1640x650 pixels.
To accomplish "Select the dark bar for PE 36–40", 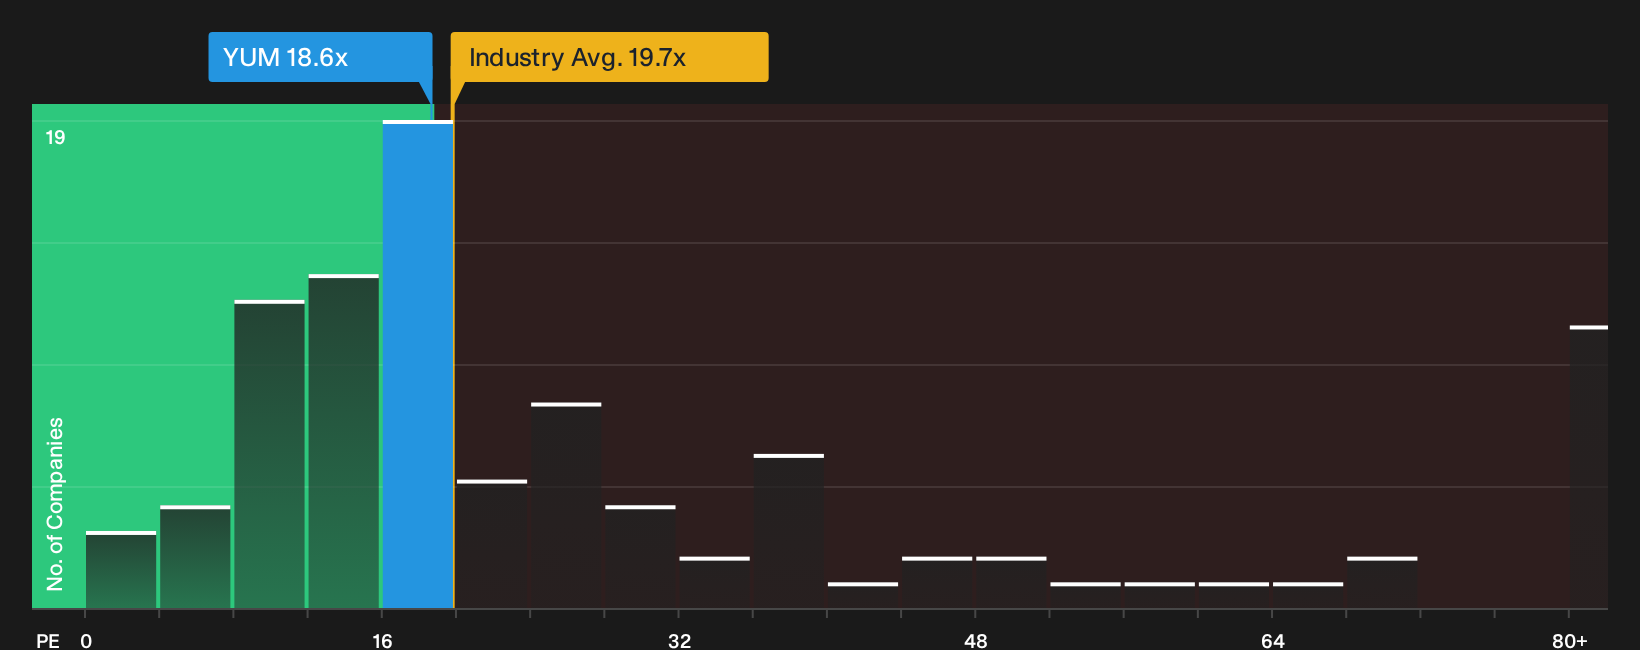I will 789,531.
